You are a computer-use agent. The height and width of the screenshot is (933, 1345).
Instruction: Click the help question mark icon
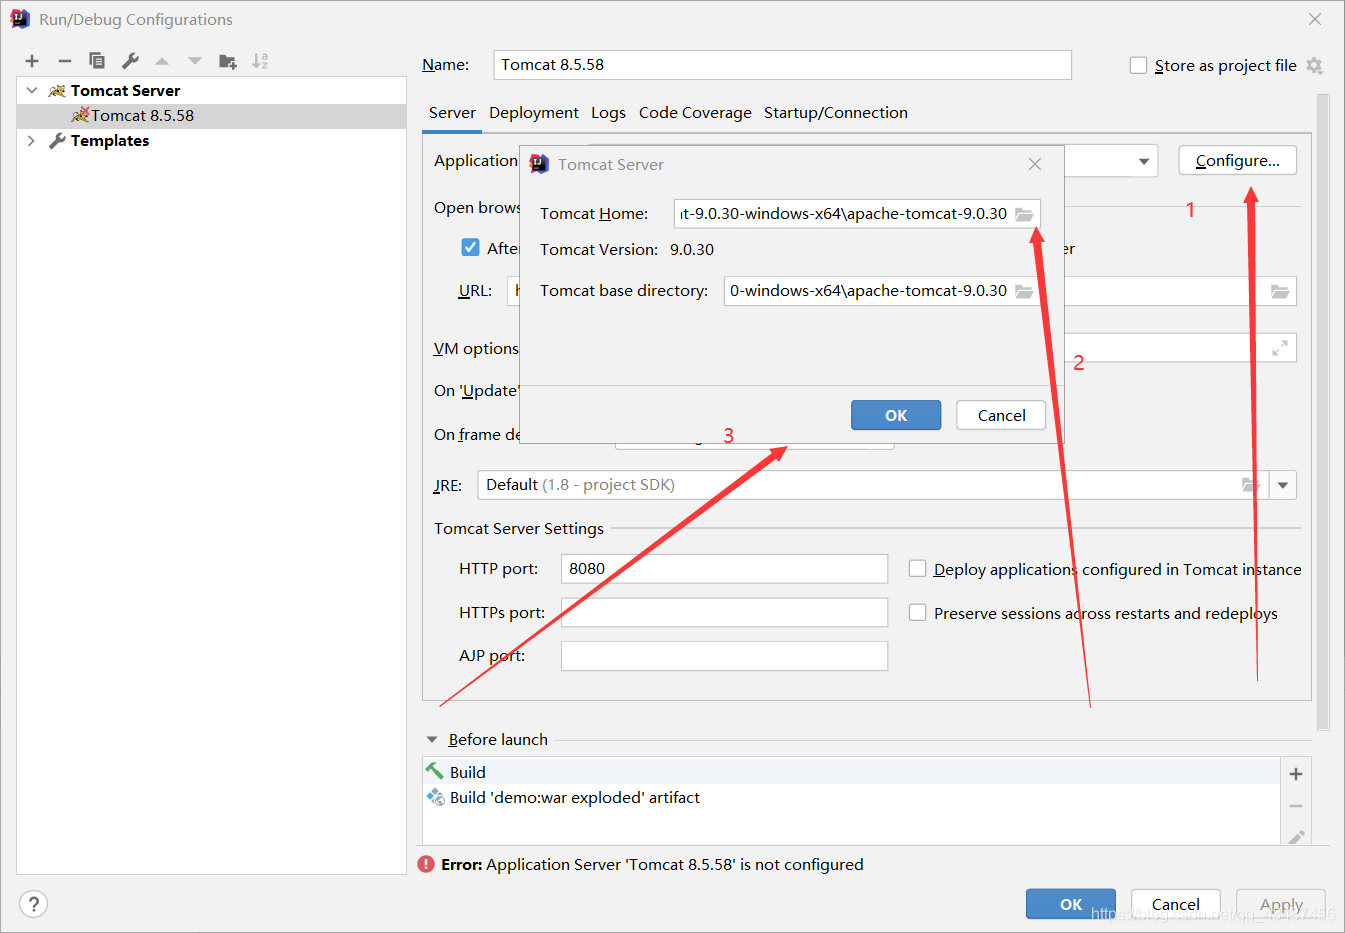[x=33, y=904]
